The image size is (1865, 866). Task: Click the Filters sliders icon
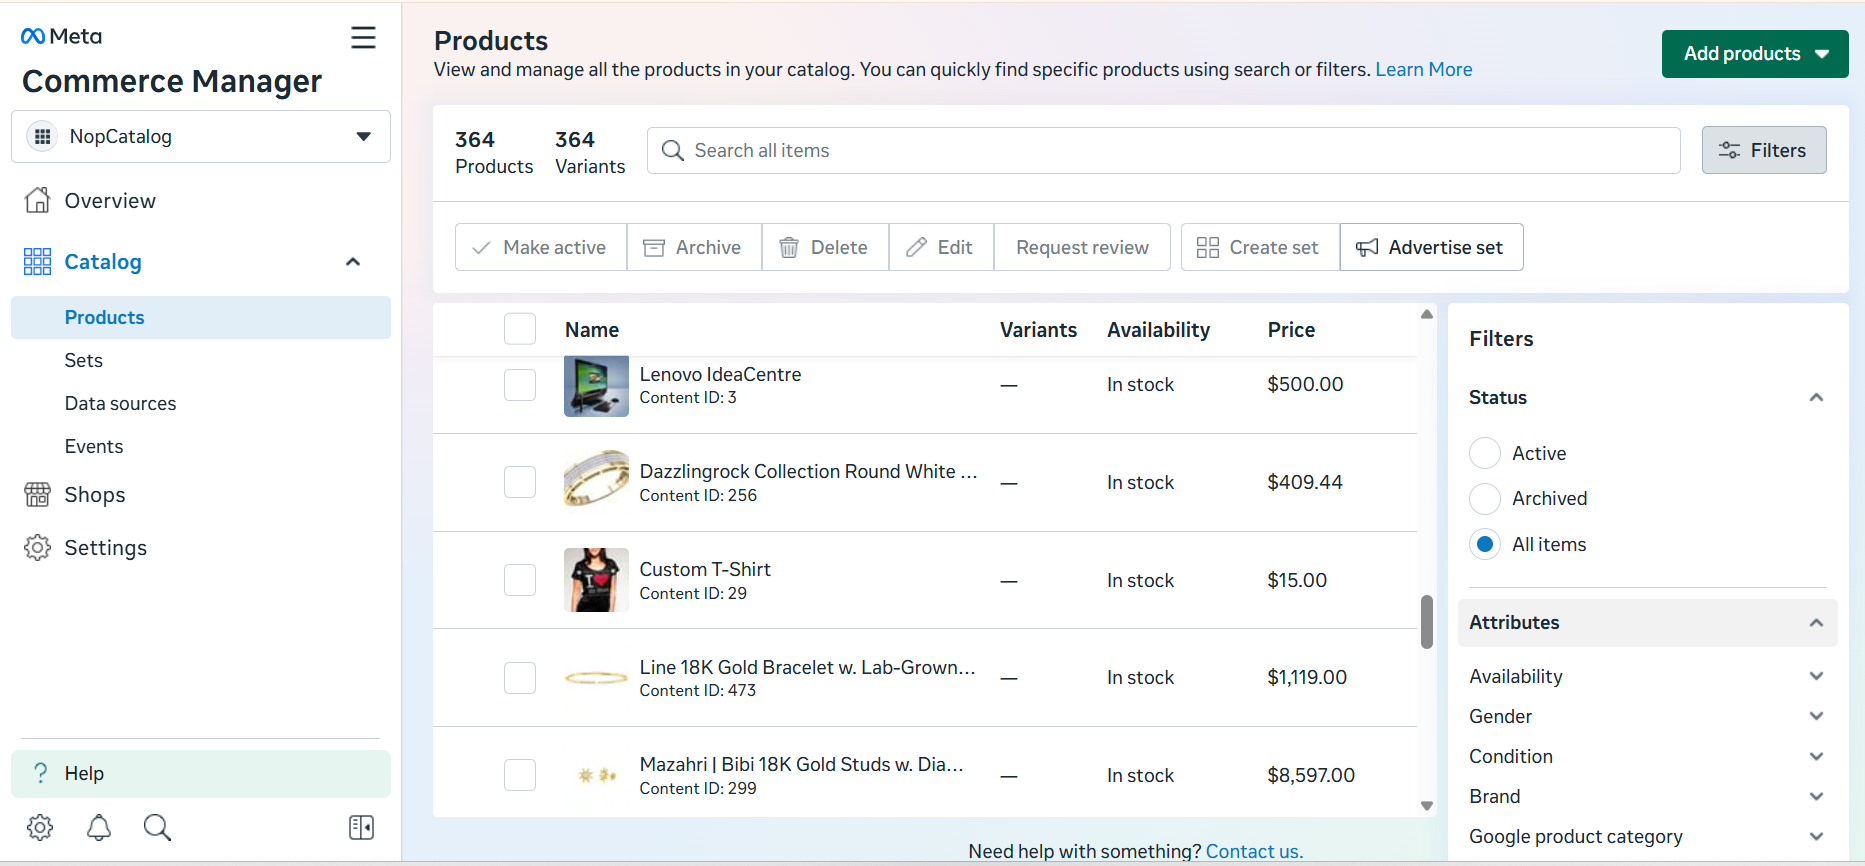[x=1729, y=150]
